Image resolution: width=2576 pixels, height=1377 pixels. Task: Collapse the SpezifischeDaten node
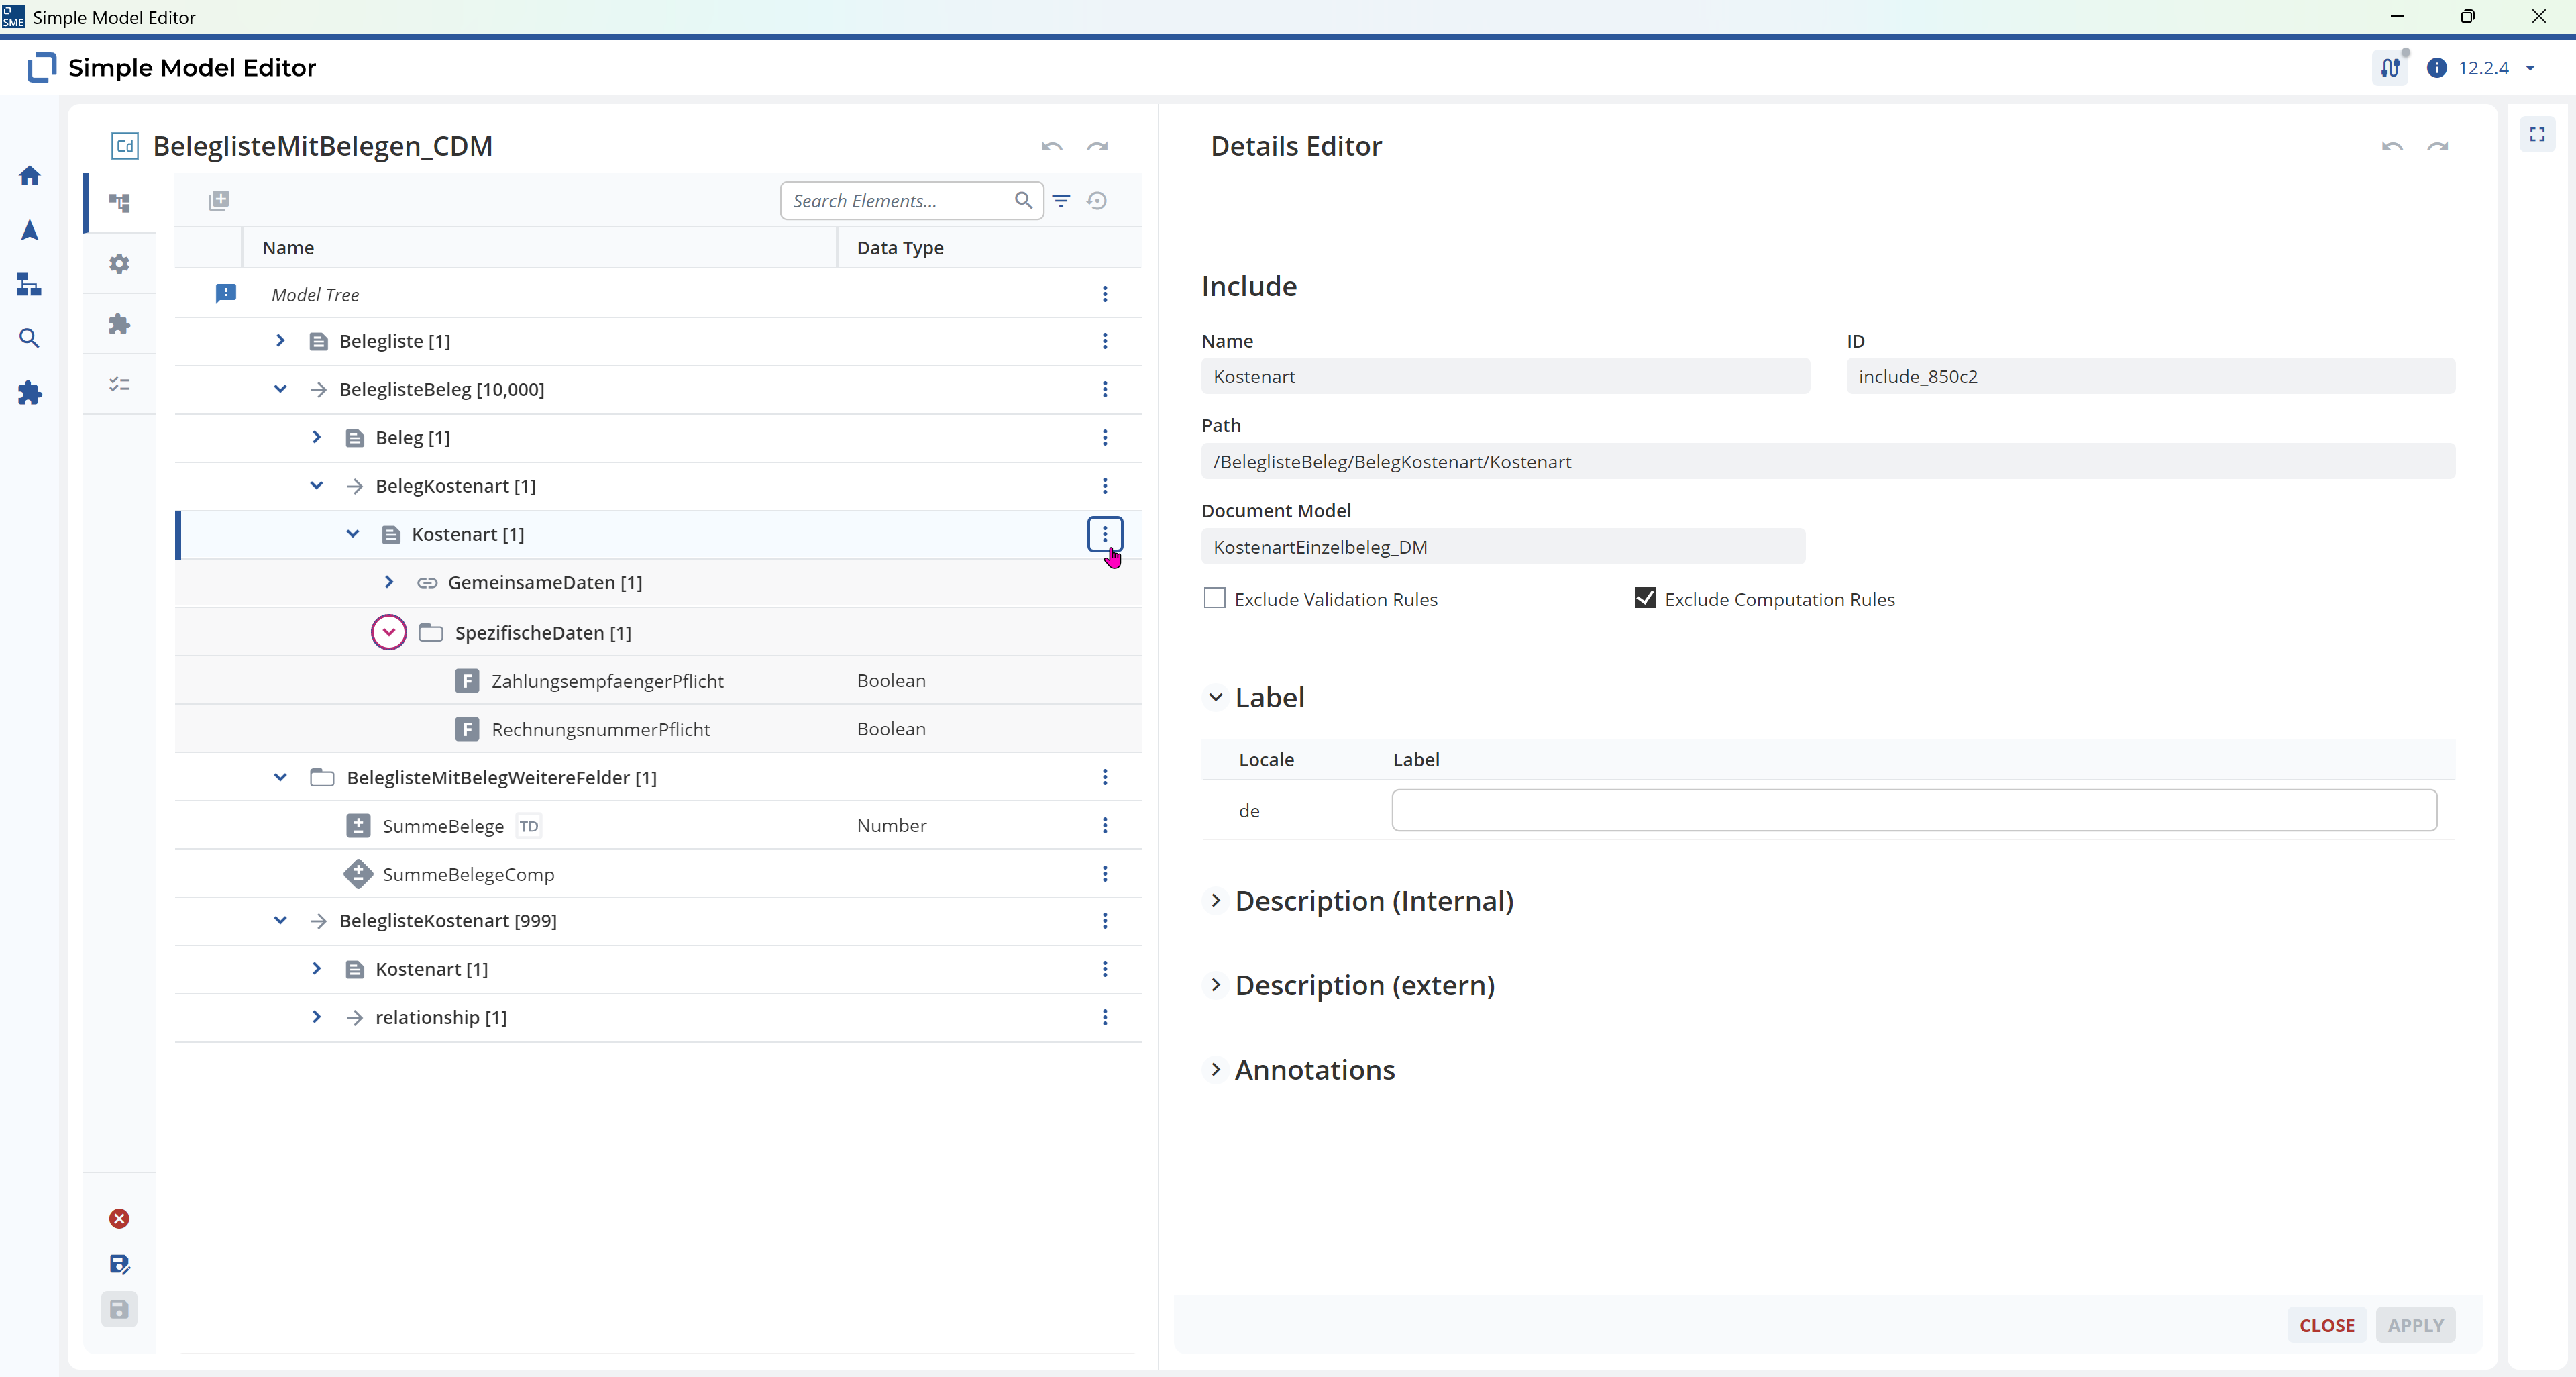(388, 633)
